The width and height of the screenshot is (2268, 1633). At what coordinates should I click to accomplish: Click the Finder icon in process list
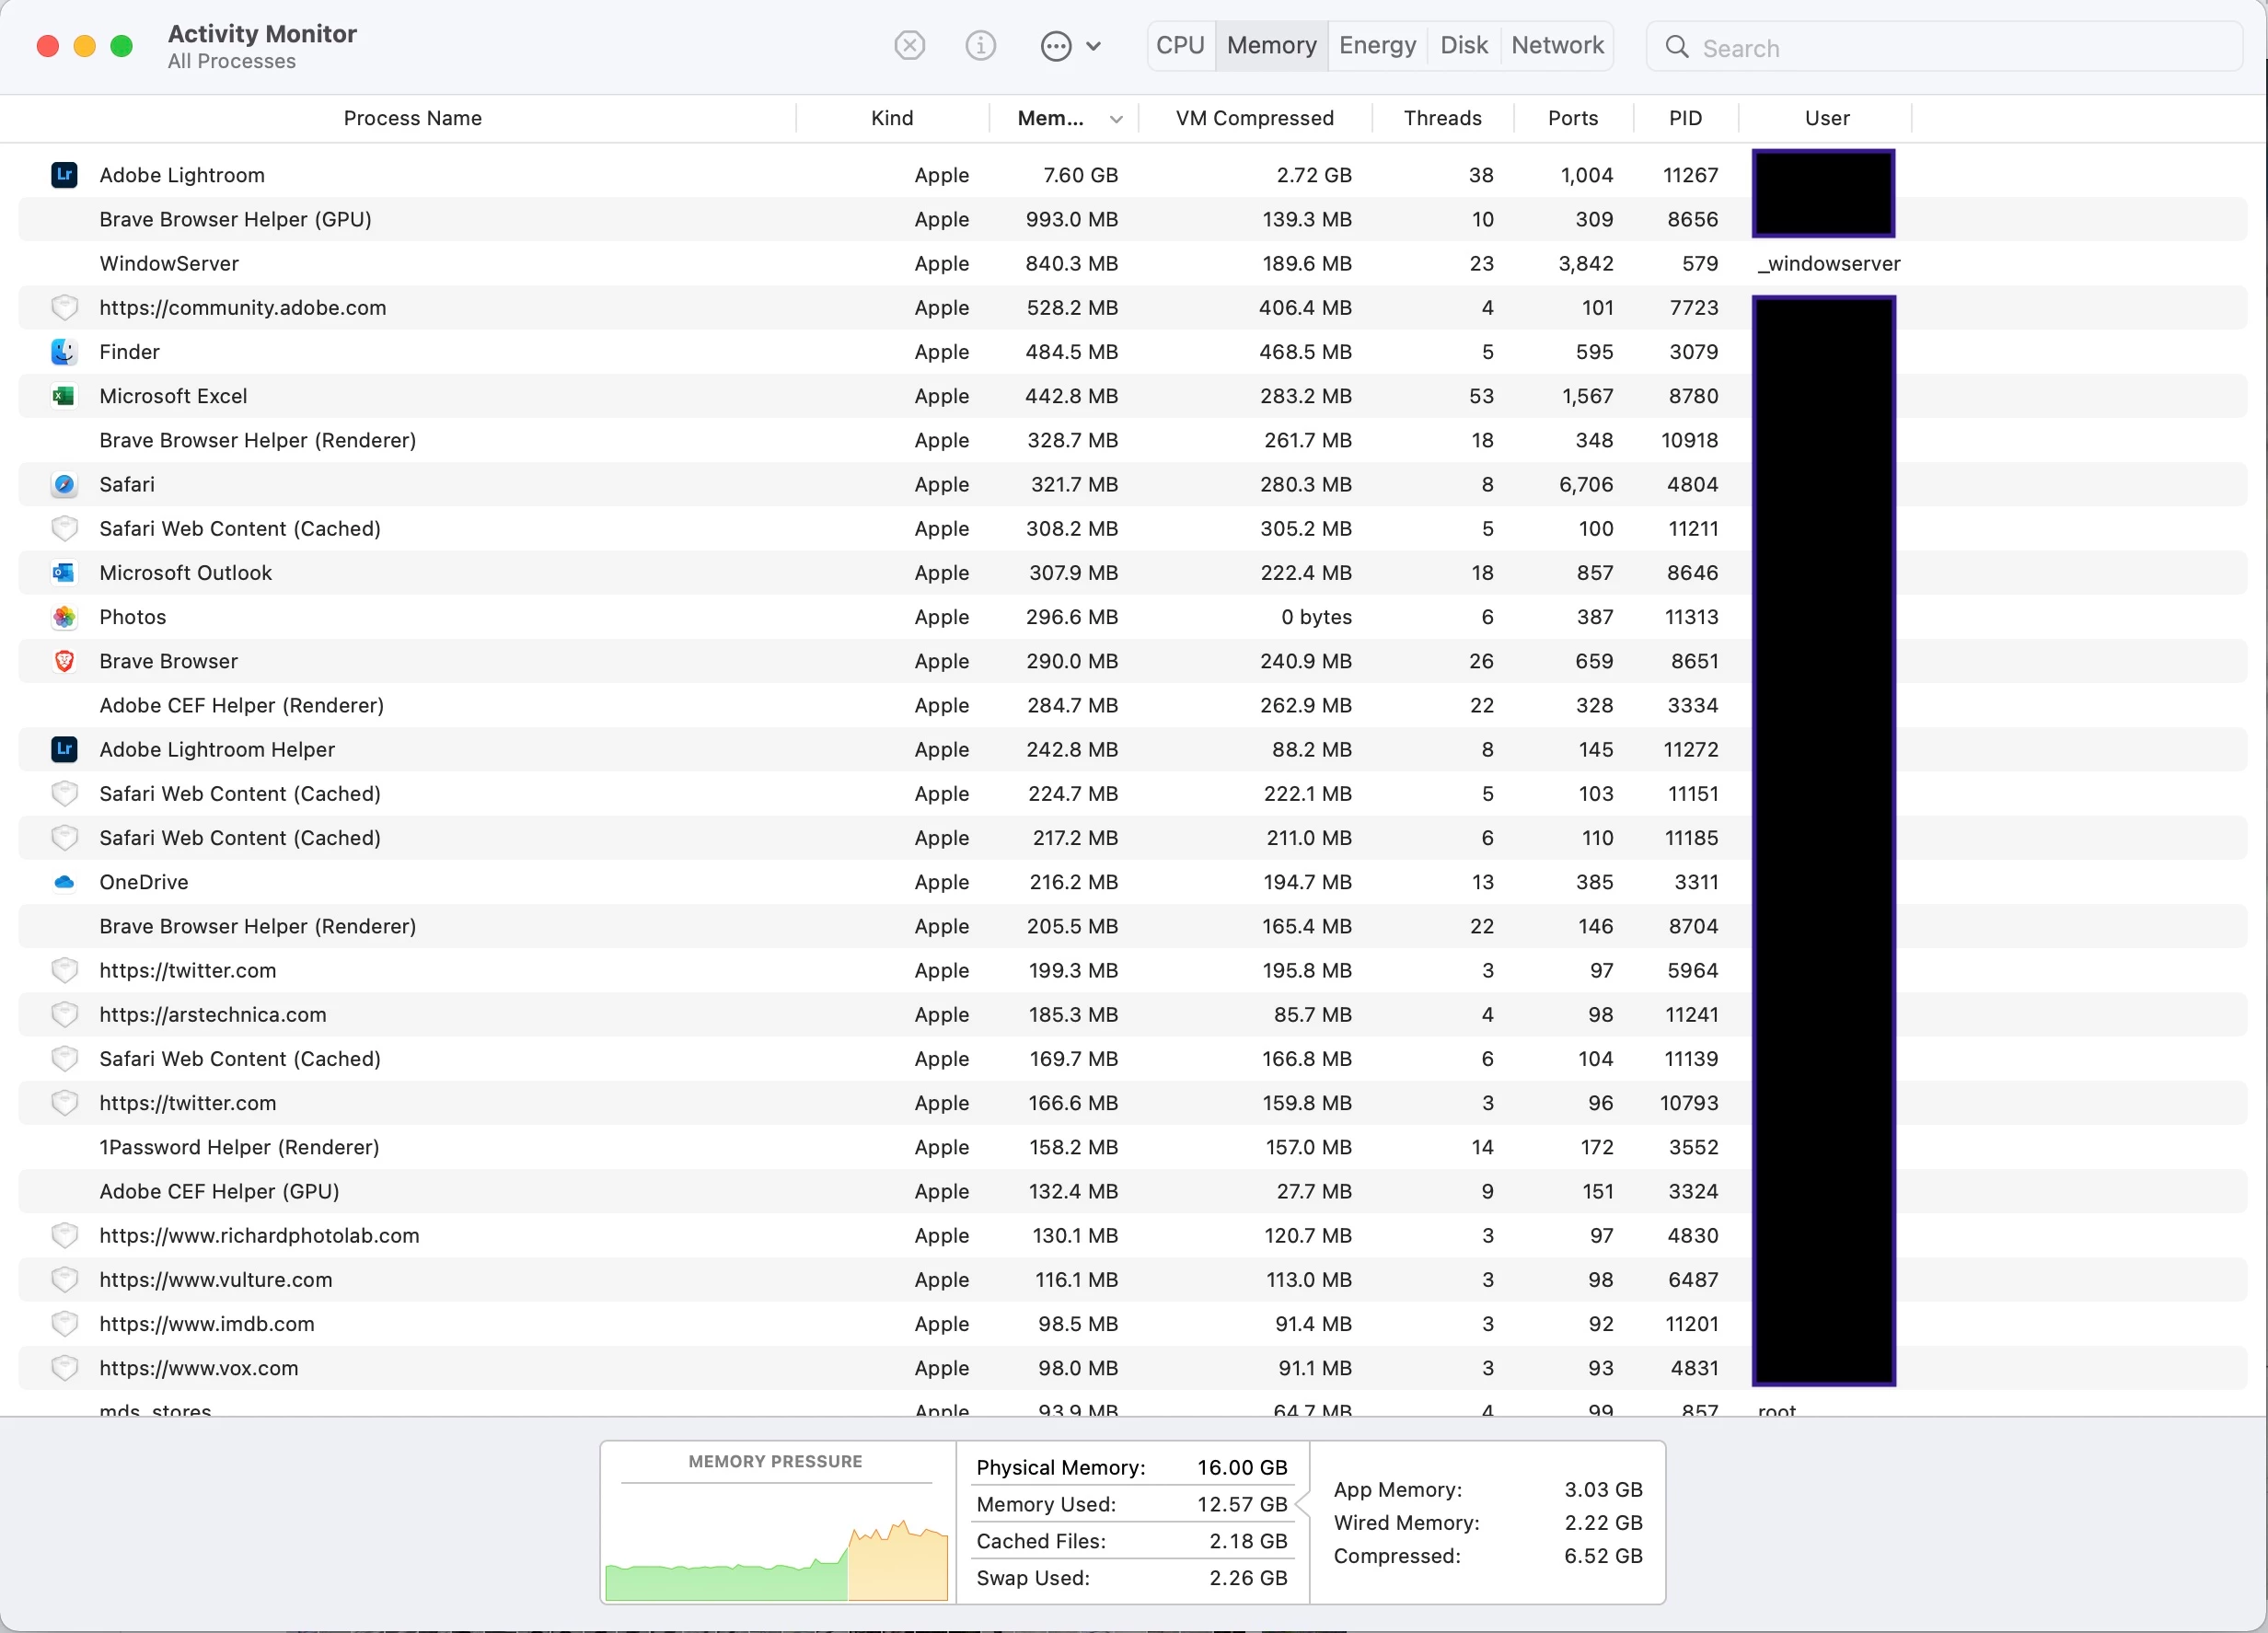[64, 352]
